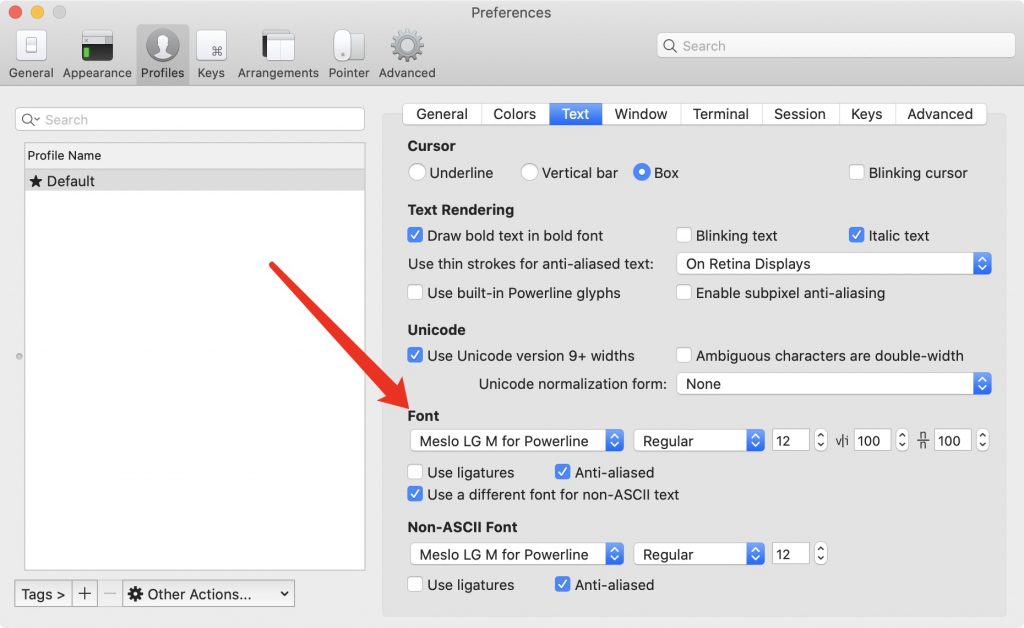Select Box cursor radio button

pyautogui.click(x=641, y=172)
